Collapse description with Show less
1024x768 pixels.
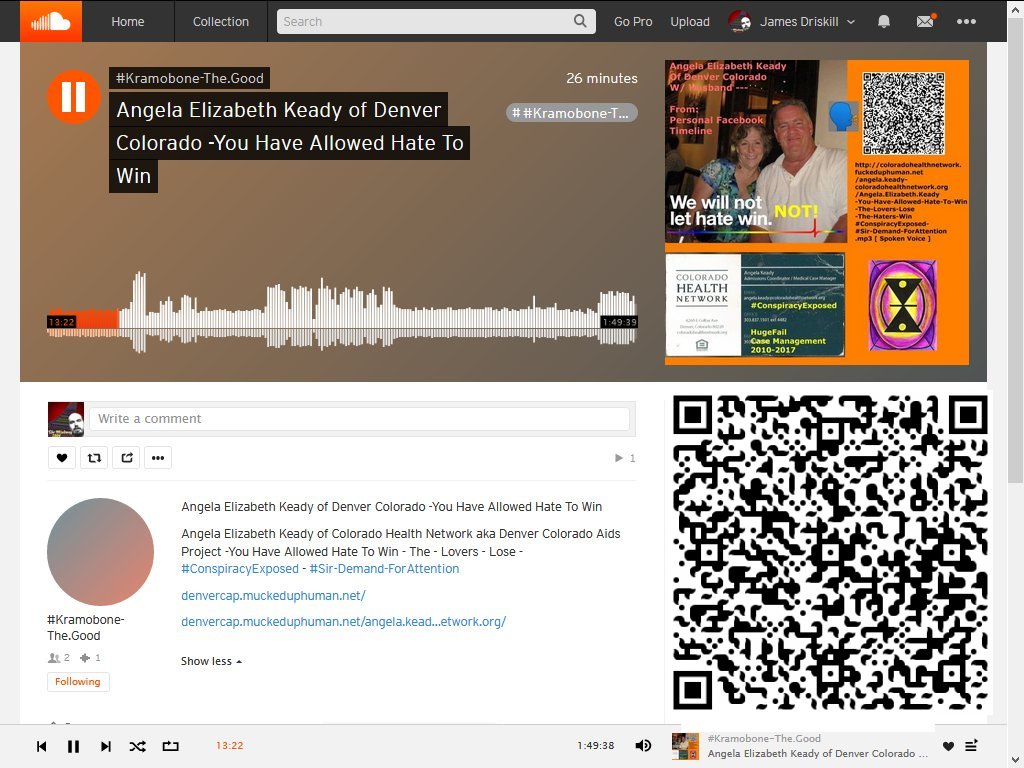pos(212,662)
